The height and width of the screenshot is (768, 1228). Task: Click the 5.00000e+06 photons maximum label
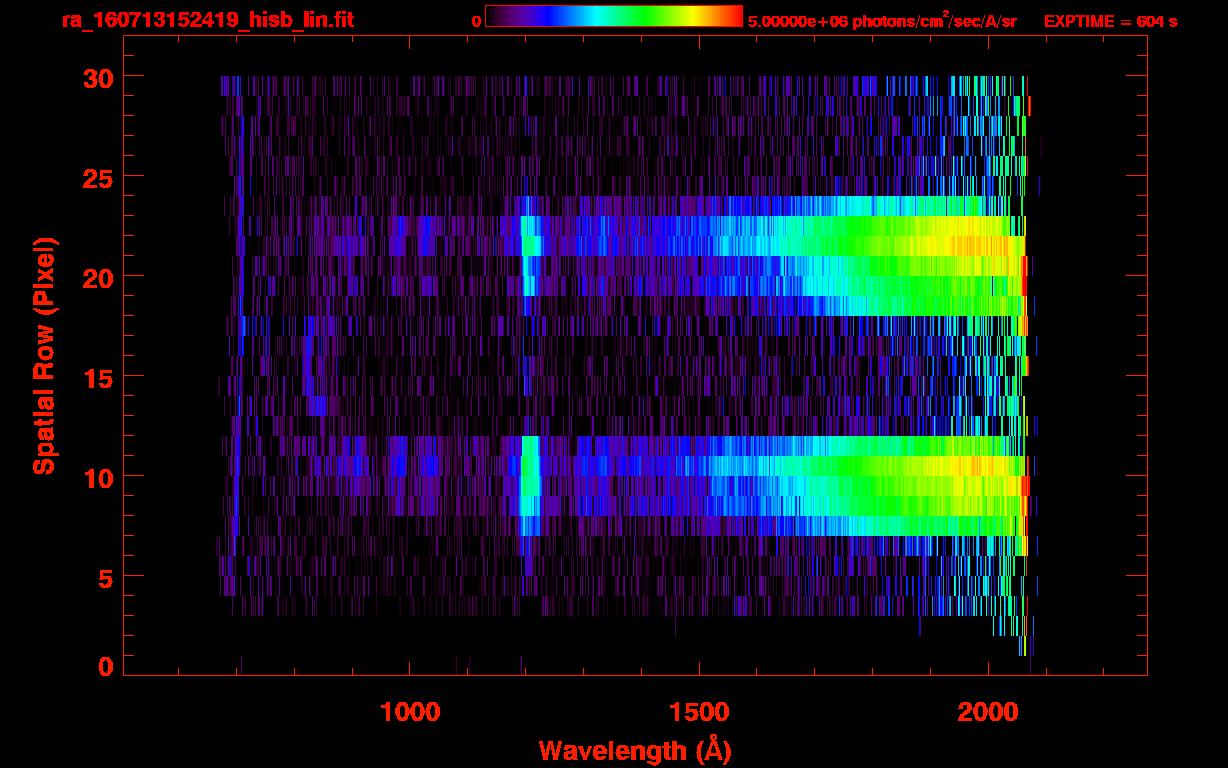coord(882,21)
